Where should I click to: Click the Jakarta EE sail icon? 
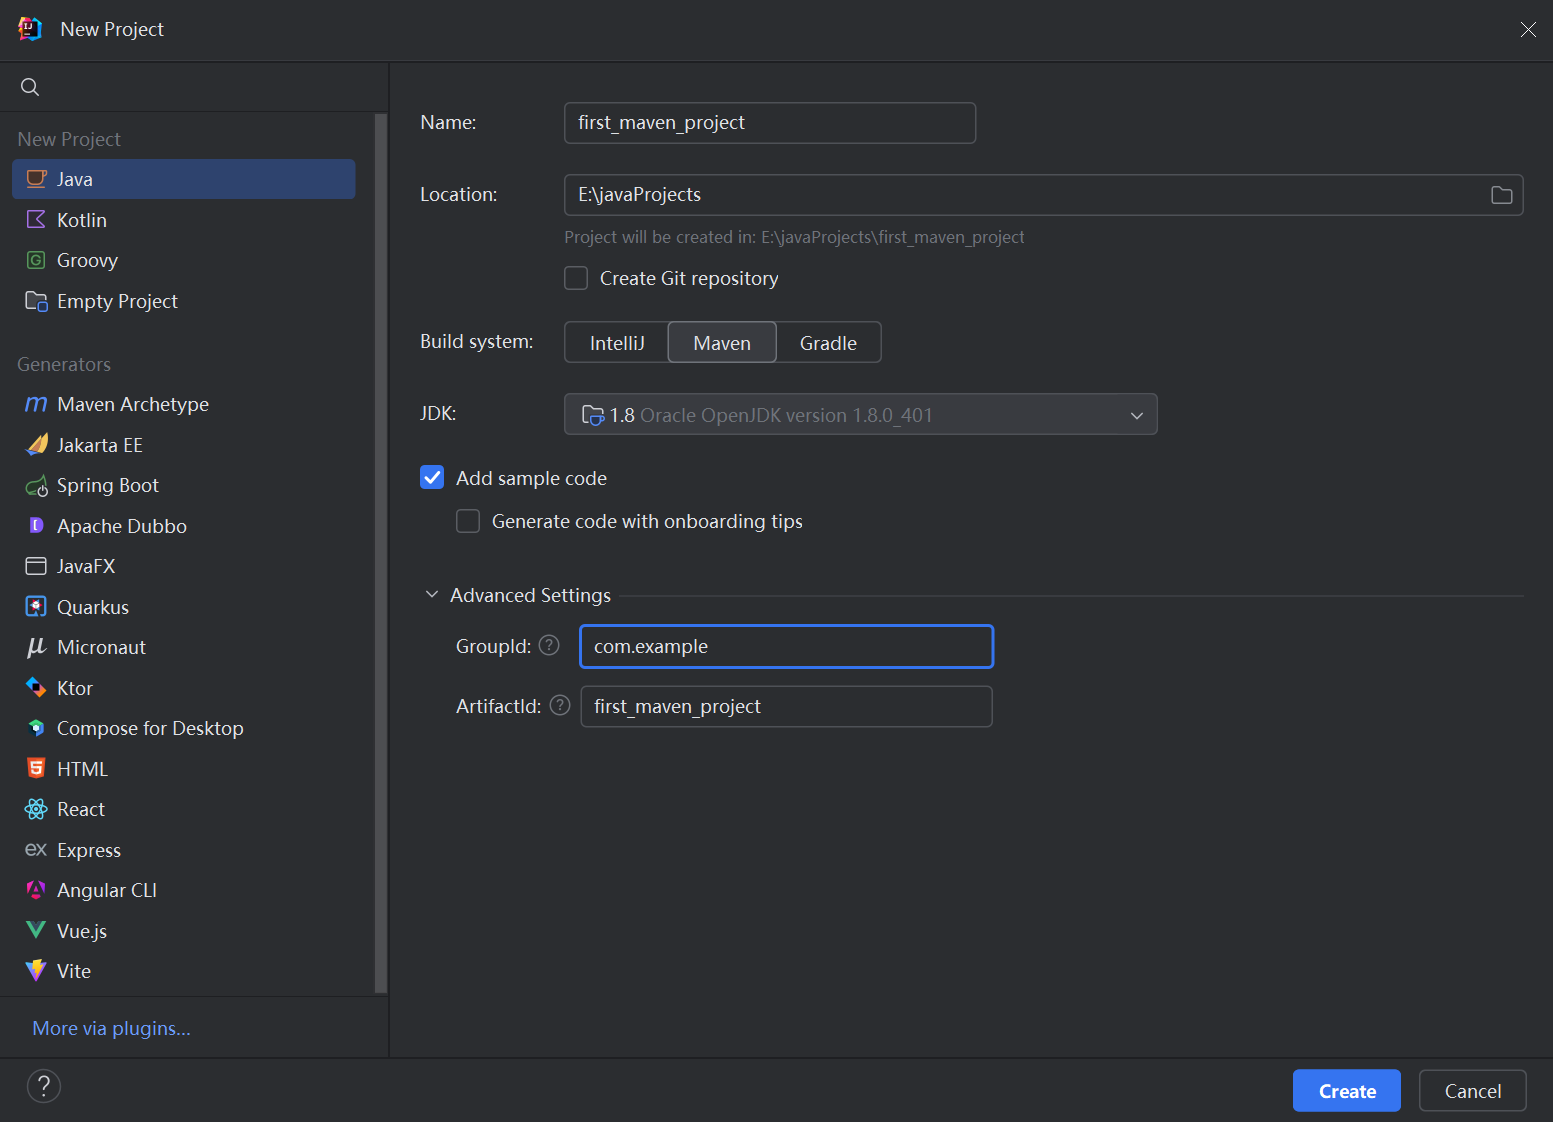(36, 444)
